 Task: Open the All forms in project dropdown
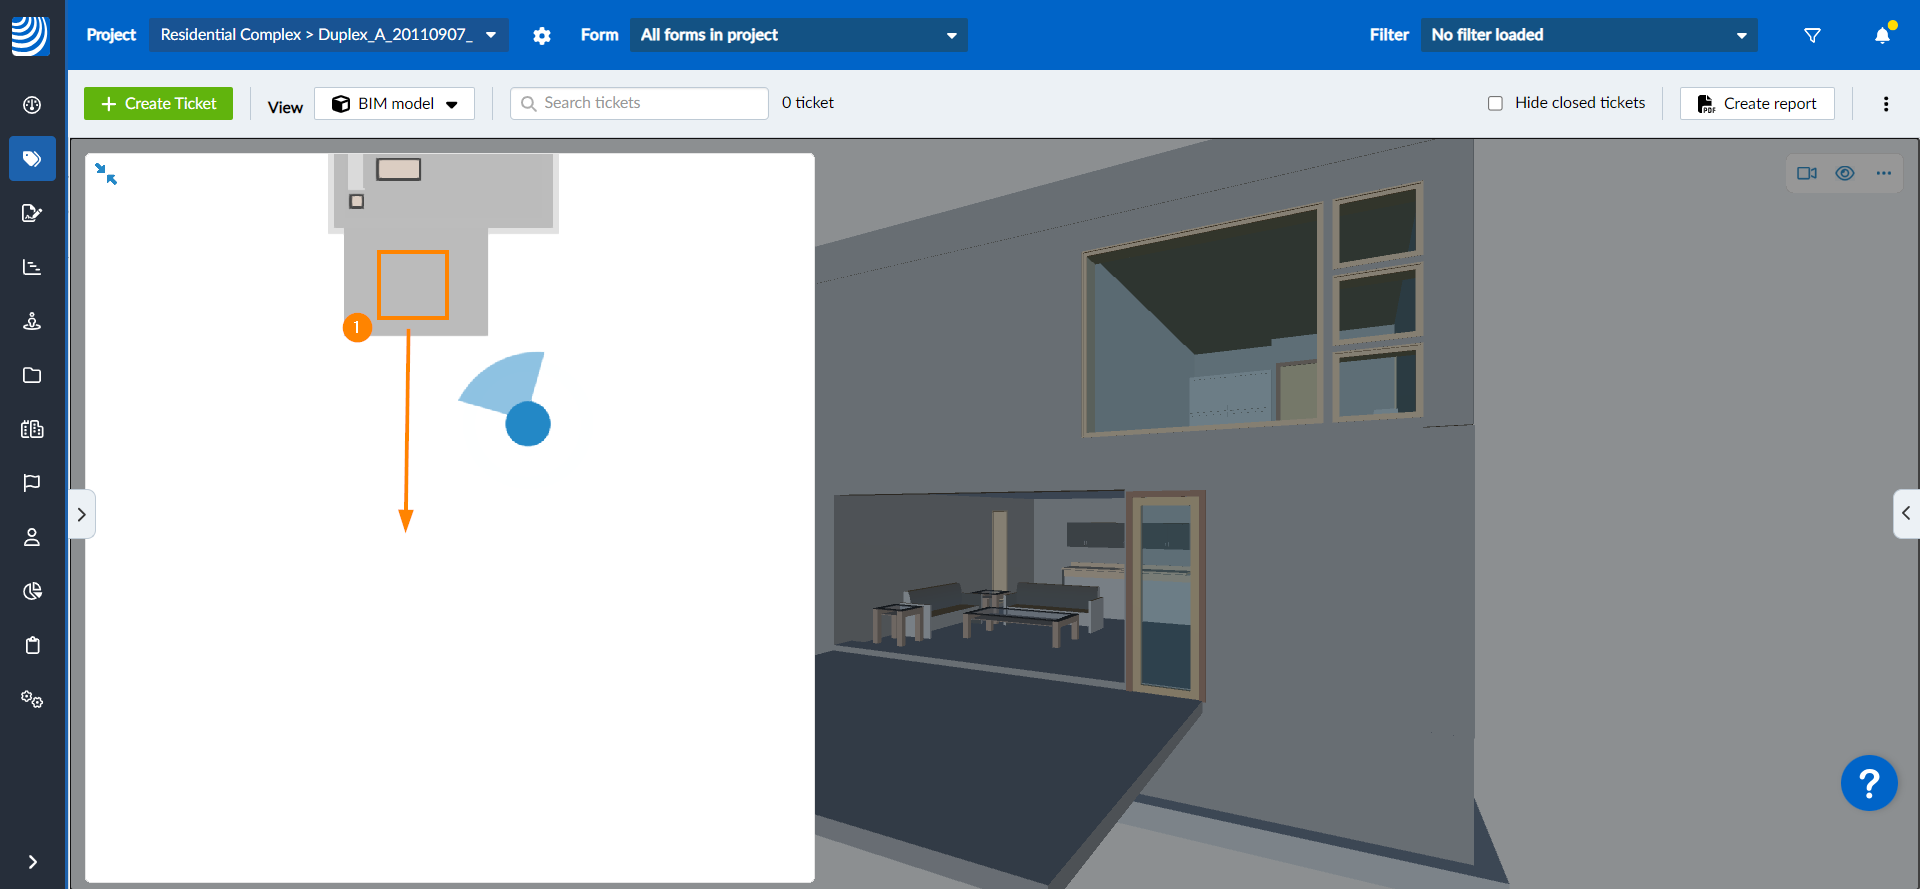click(798, 35)
